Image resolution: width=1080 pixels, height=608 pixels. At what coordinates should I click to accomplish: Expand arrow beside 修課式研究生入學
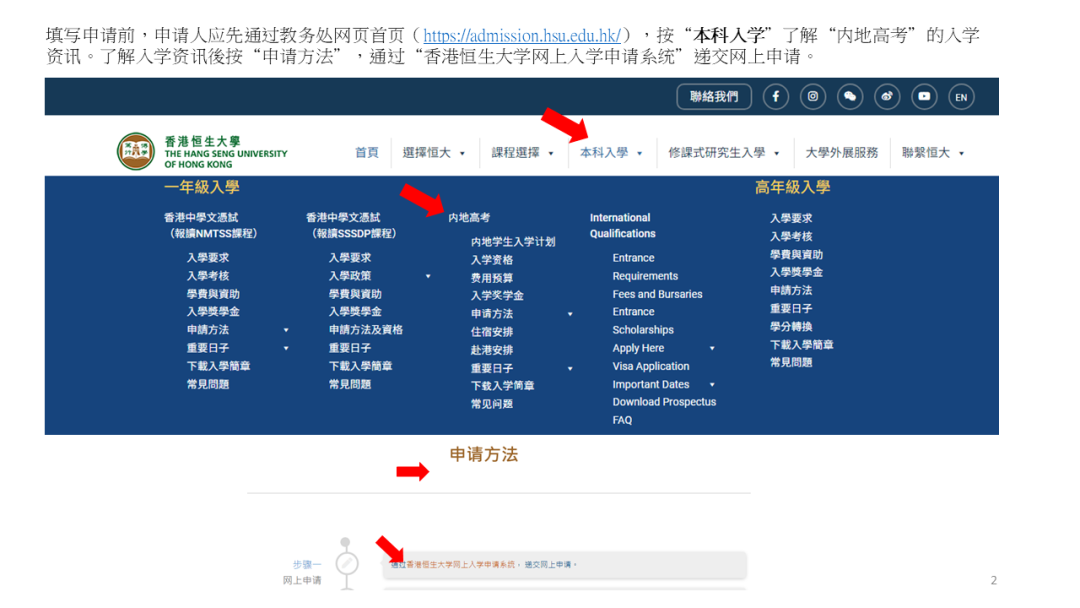(x=777, y=154)
